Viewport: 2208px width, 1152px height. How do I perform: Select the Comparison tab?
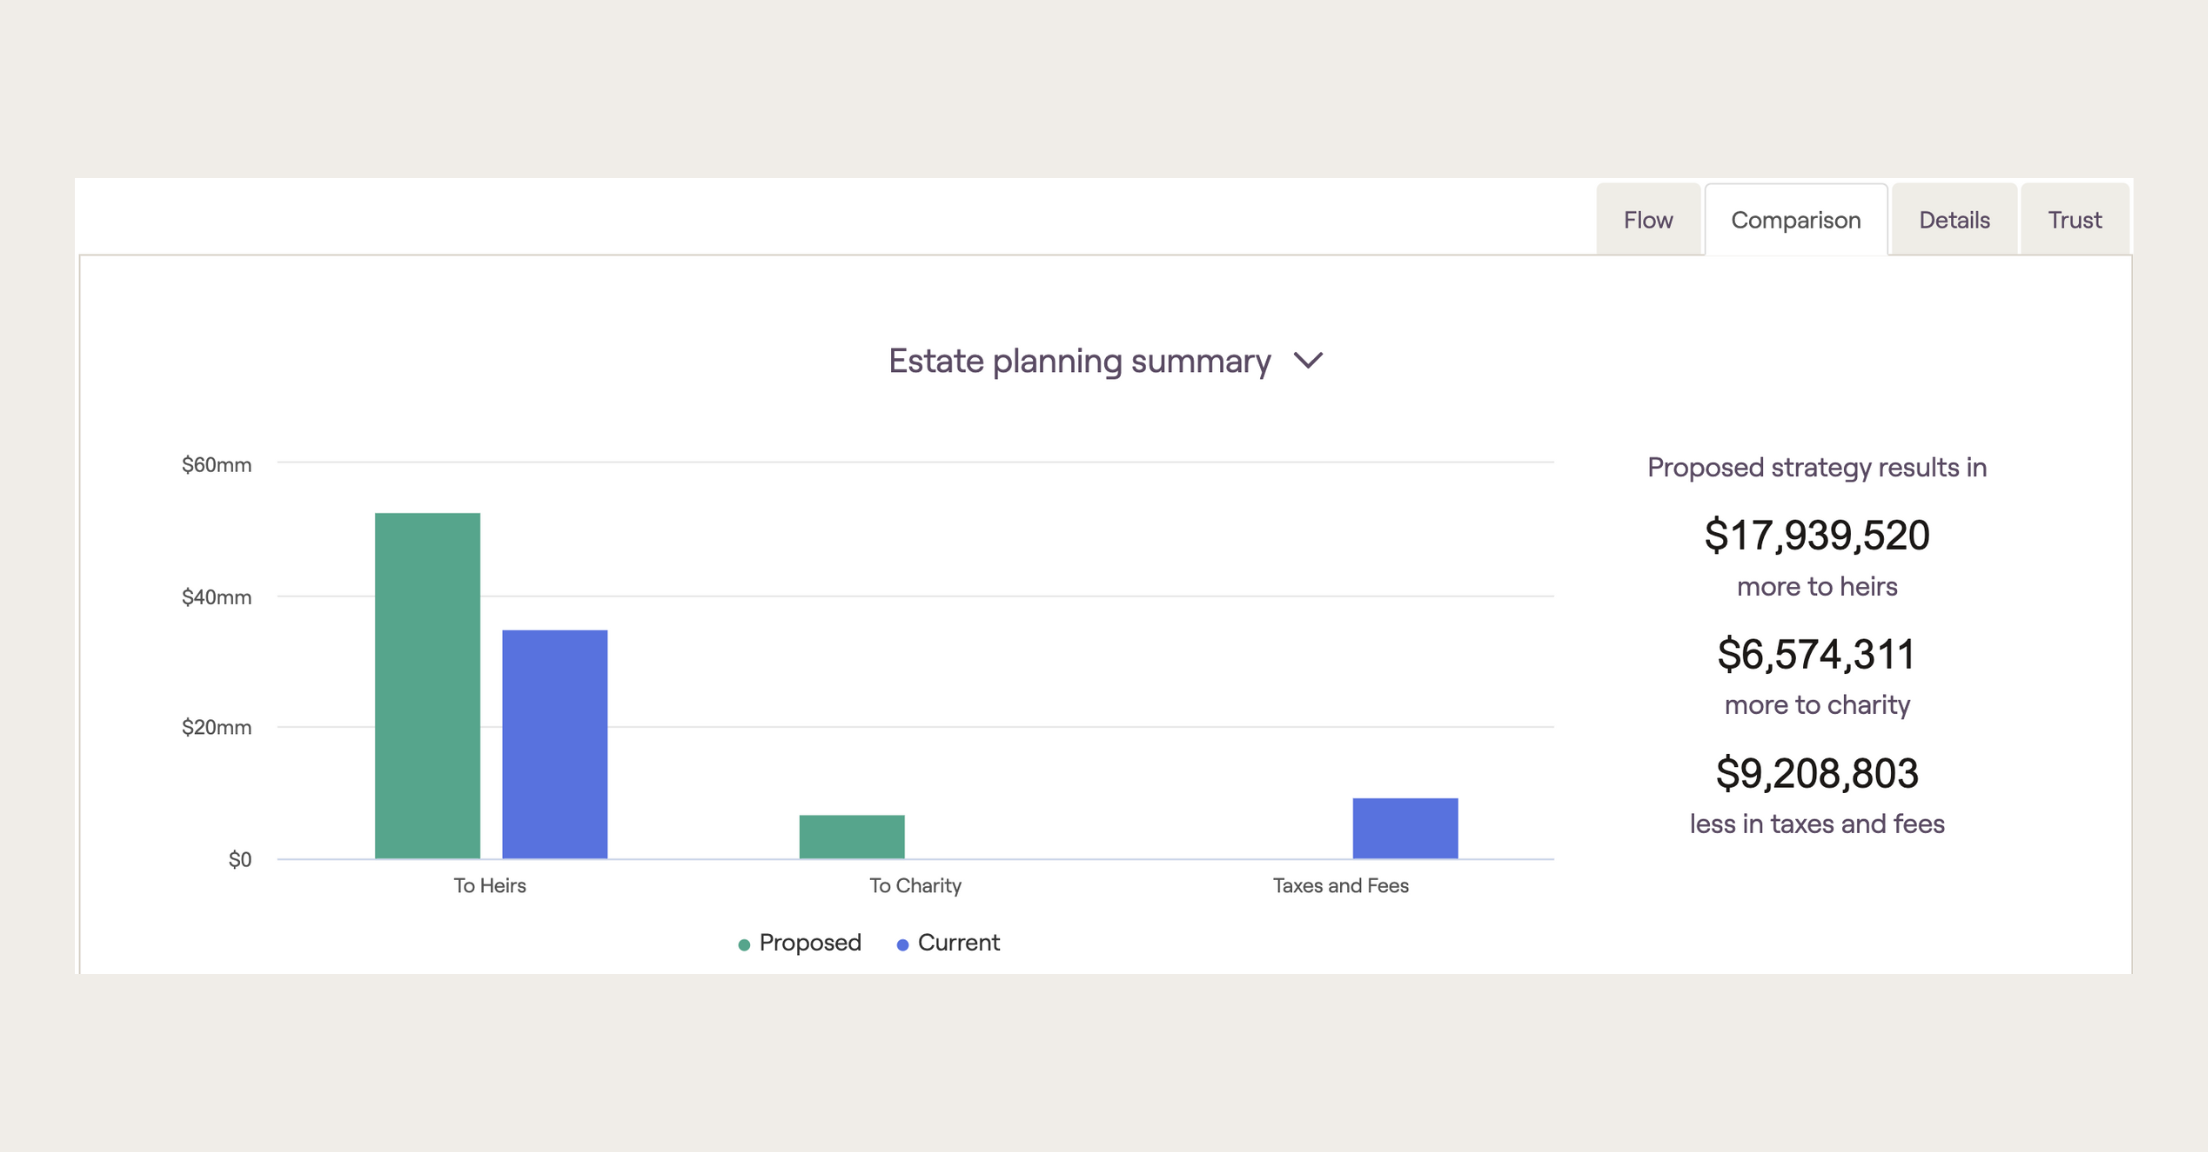tap(1796, 220)
